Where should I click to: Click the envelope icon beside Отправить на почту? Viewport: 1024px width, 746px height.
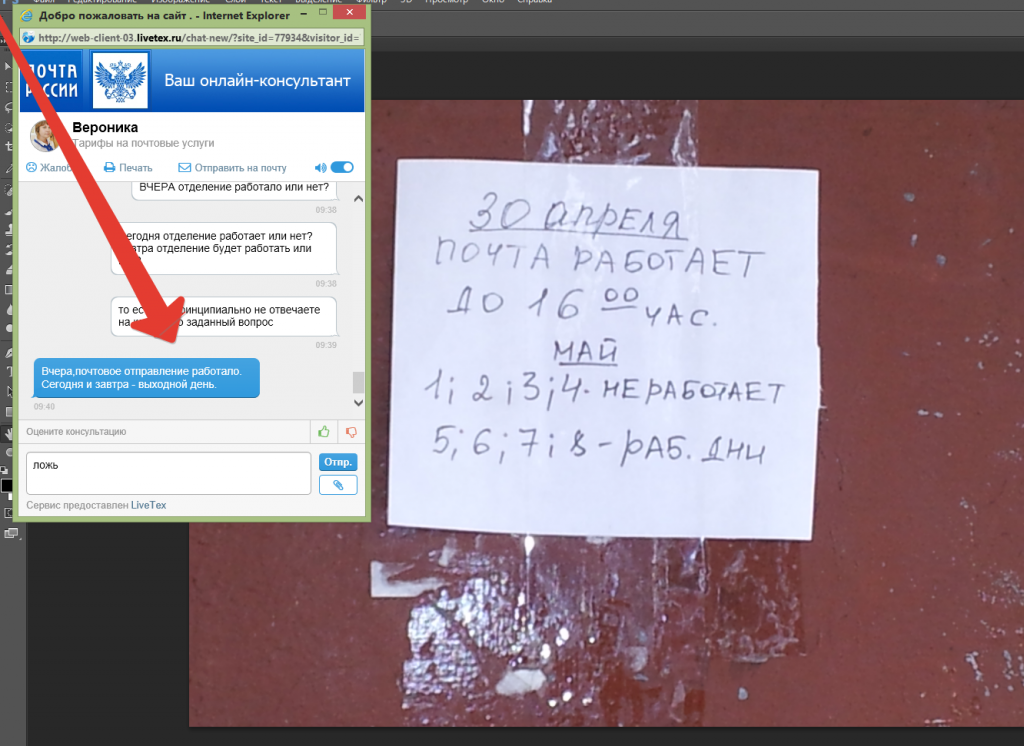coord(185,168)
